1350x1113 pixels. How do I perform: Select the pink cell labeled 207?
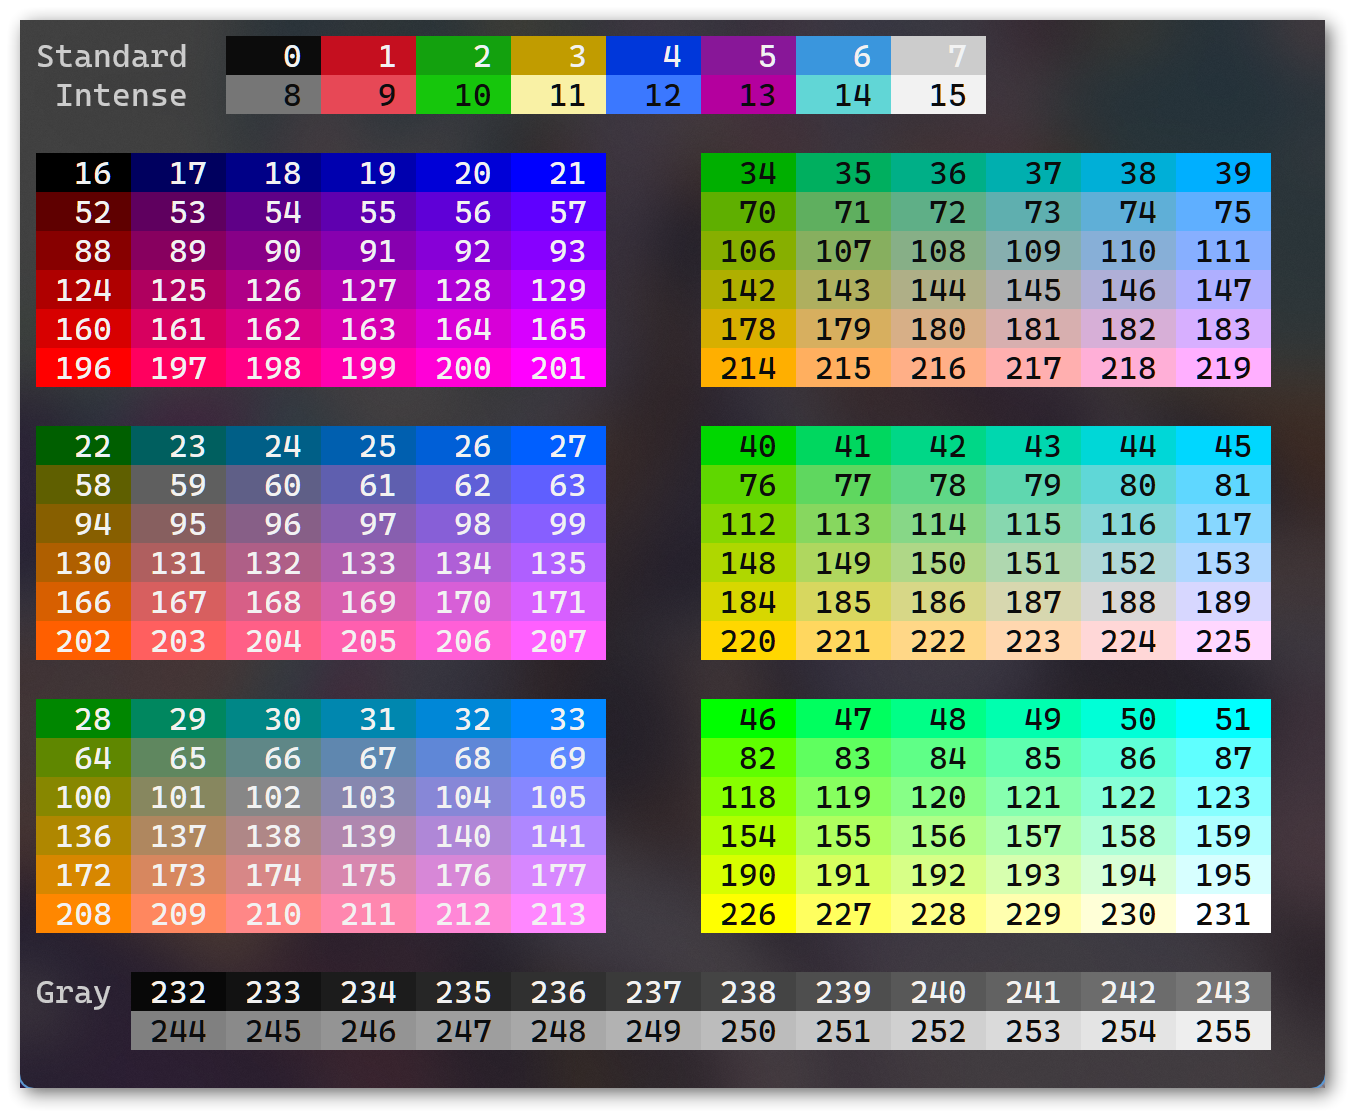pyautogui.click(x=558, y=641)
